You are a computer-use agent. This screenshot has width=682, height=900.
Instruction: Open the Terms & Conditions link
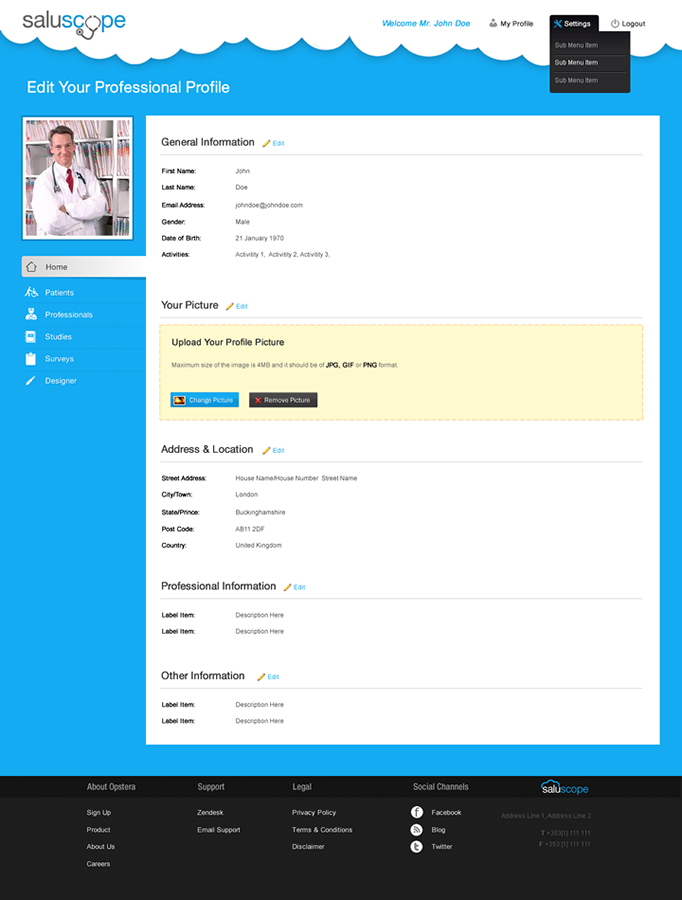(322, 829)
